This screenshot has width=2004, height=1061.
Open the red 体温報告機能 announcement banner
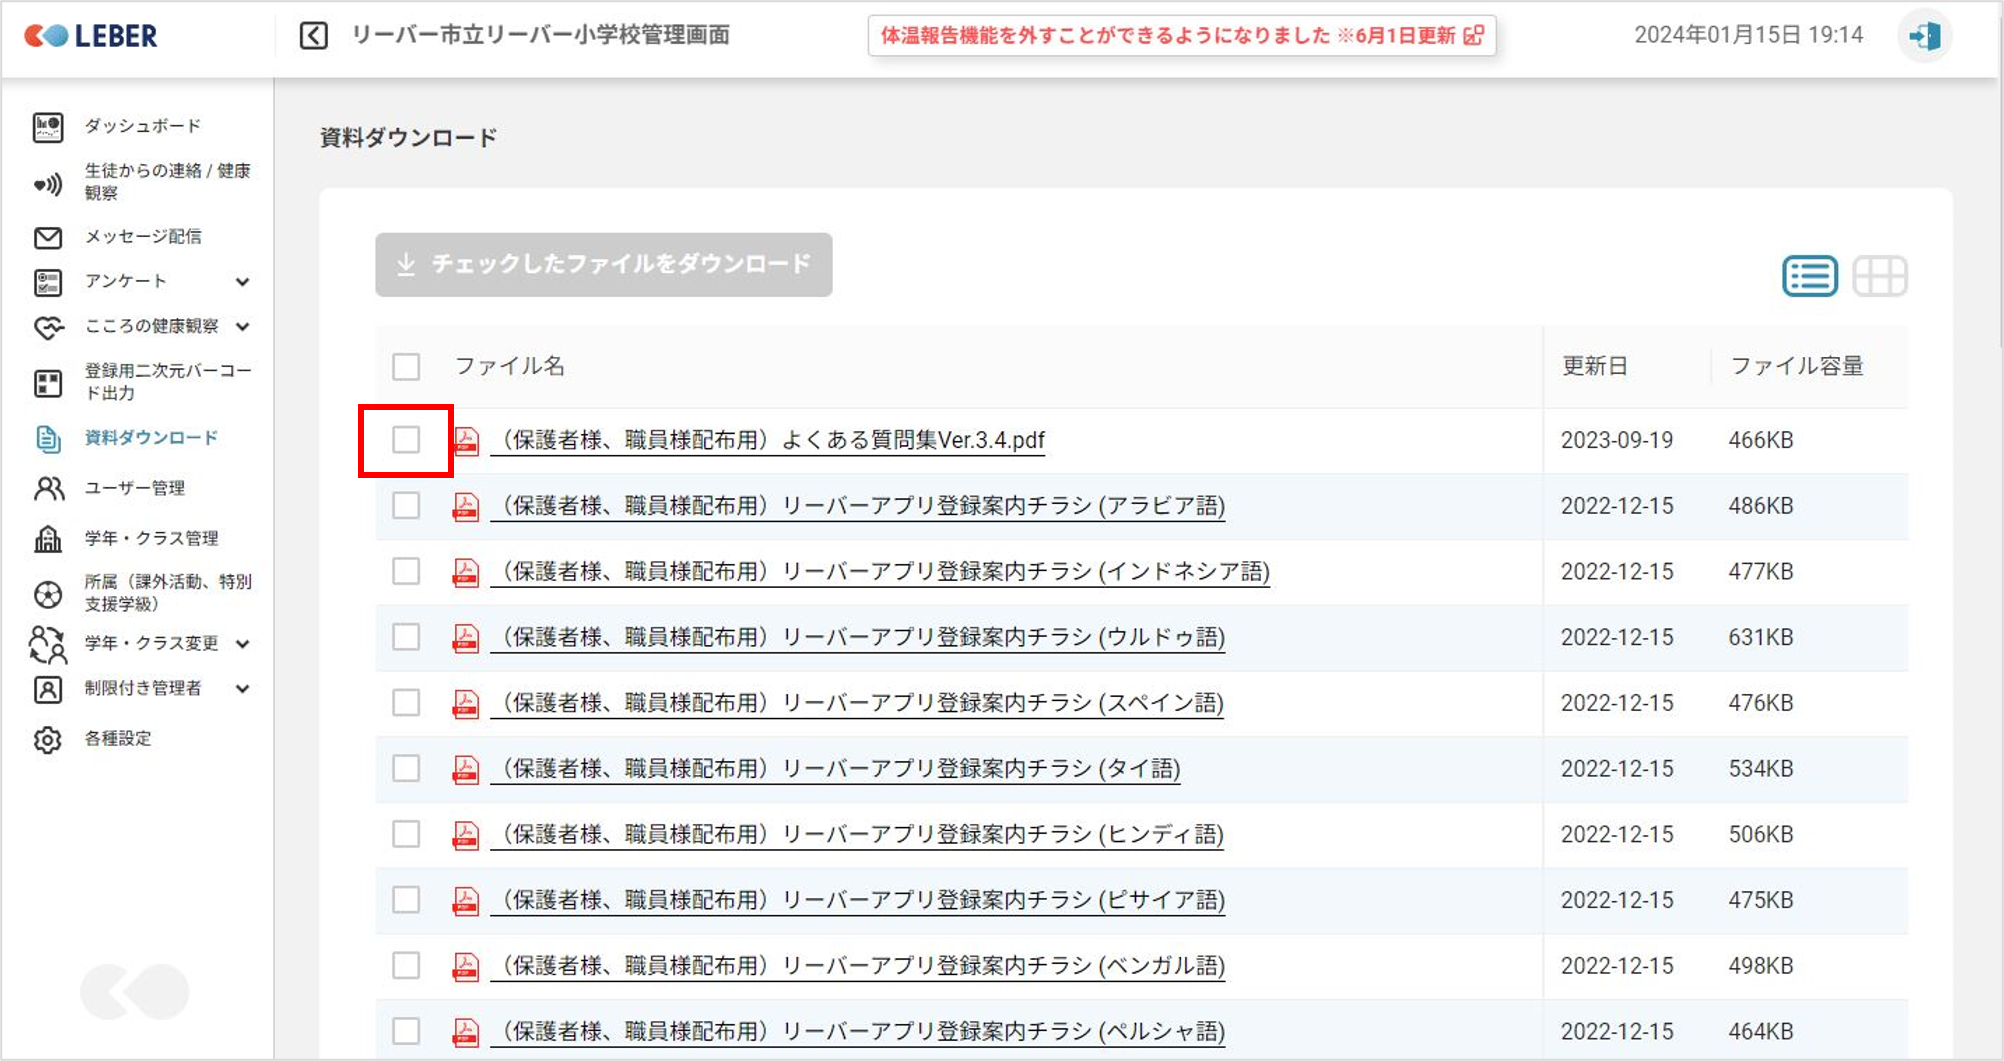(x=1181, y=36)
